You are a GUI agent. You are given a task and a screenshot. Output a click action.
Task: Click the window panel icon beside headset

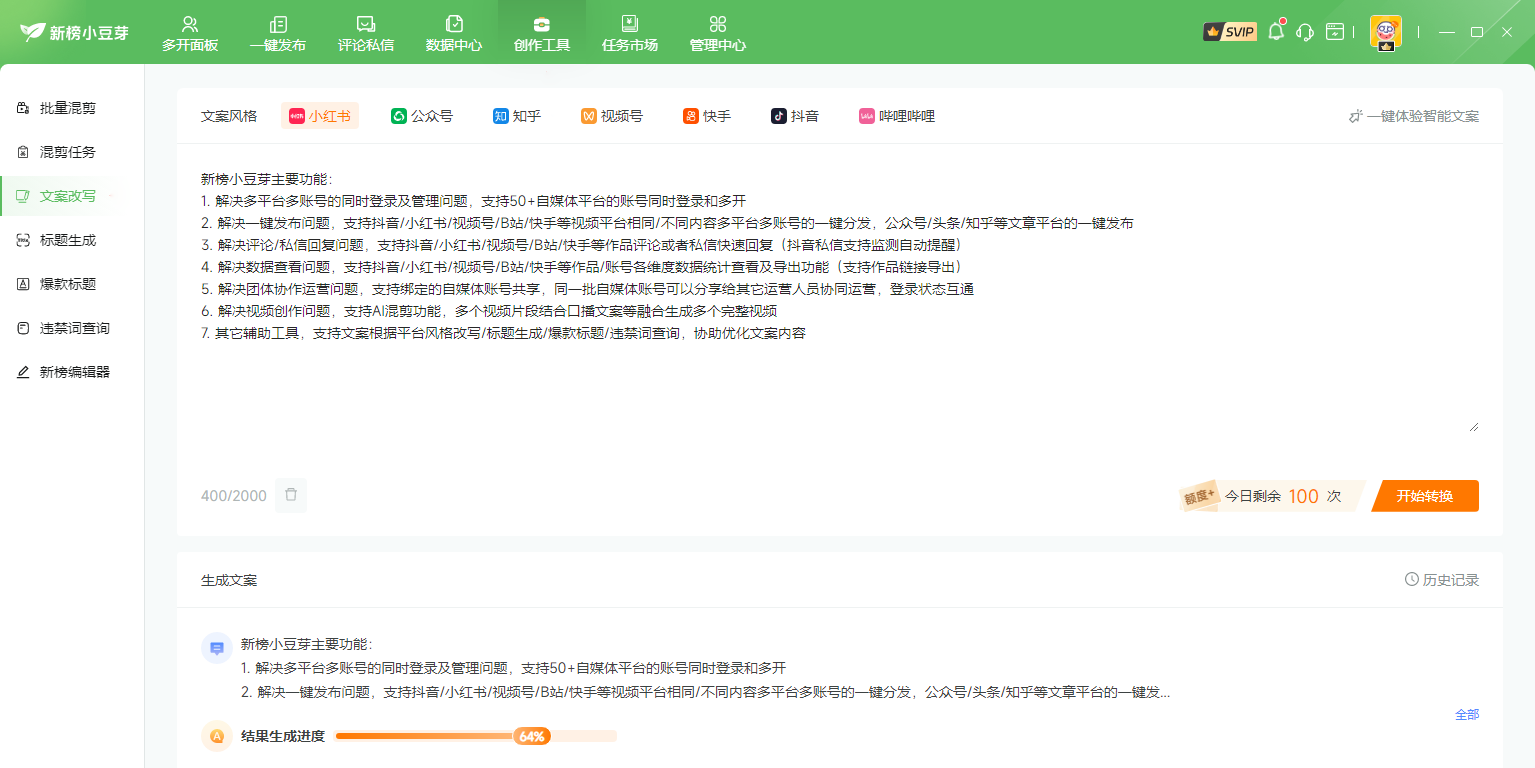[1335, 32]
